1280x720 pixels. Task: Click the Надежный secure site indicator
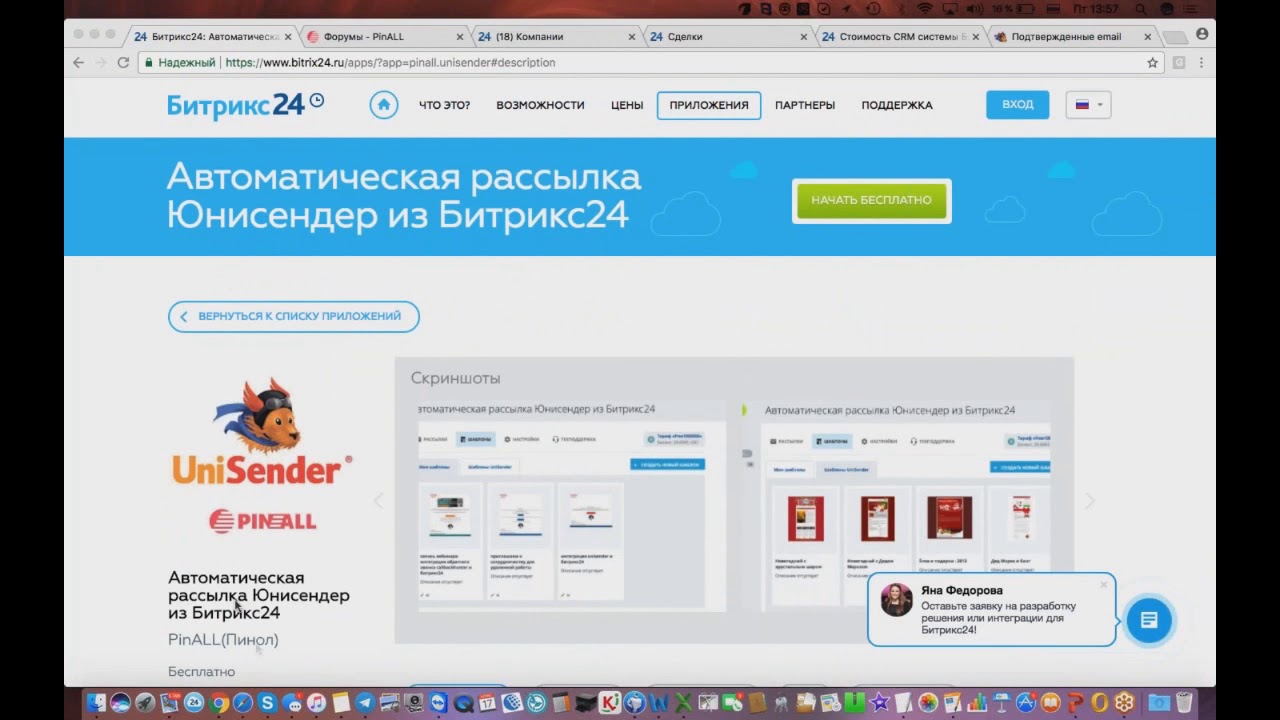(x=180, y=62)
